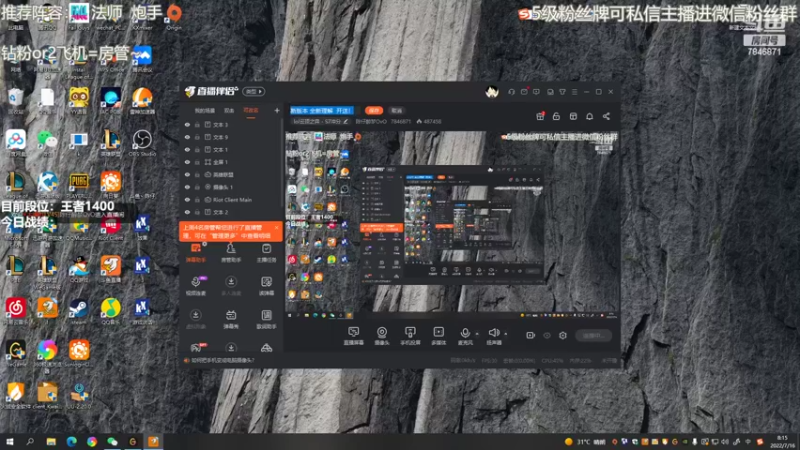Switch to the second scene tab

coord(229,111)
